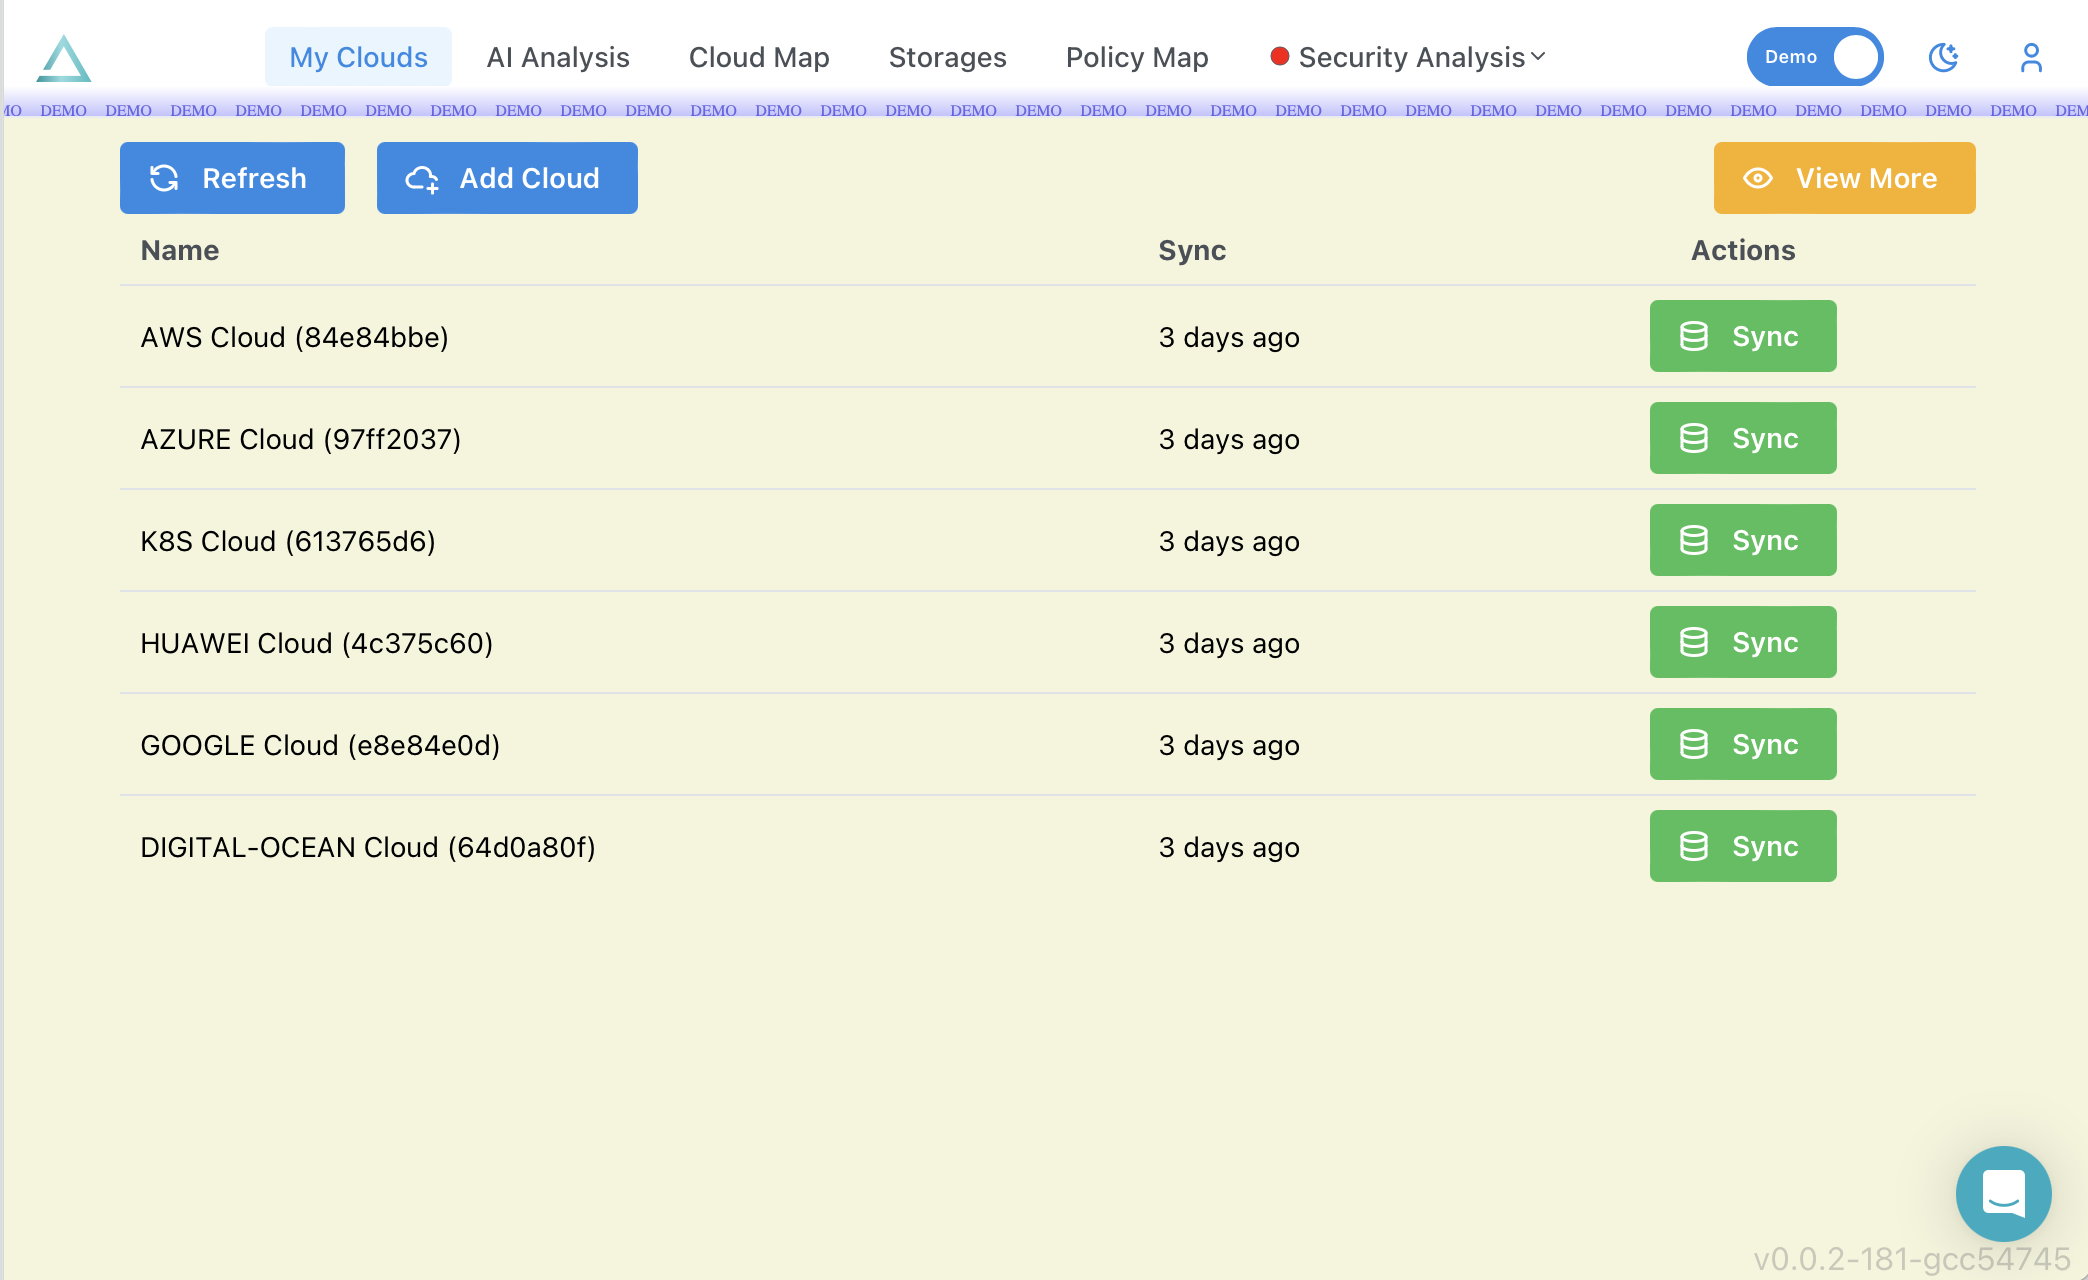2088x1280 pixels.
Task: Open the chevron next to Security Analysis
Action: 1537,57
